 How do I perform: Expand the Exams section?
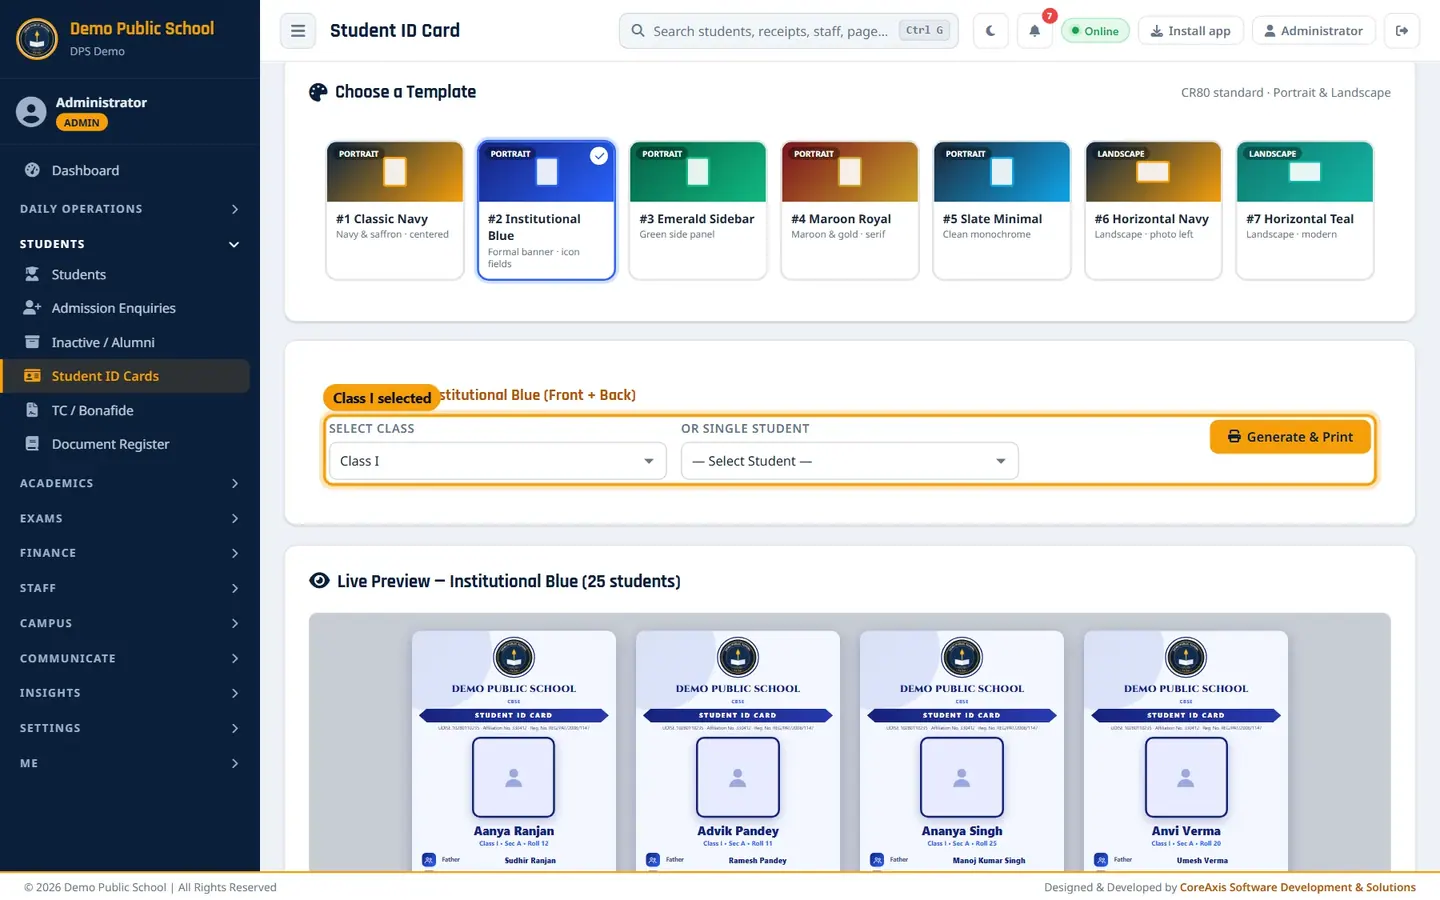pyautogui.click(x=130, y=518)
